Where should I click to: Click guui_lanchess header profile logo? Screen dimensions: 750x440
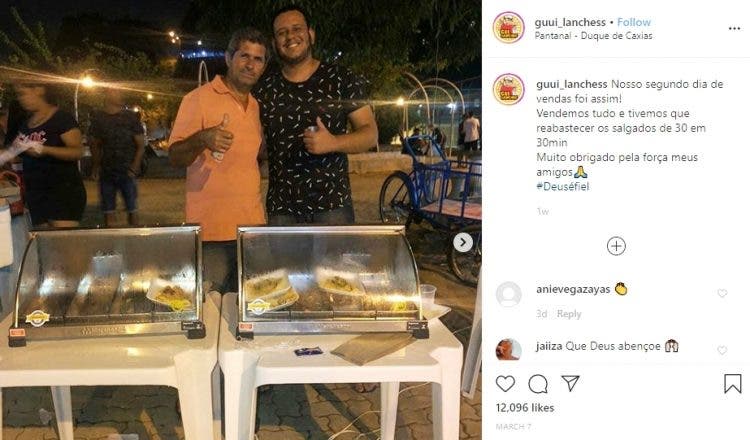pyautogui.click(x=508, y=28)
